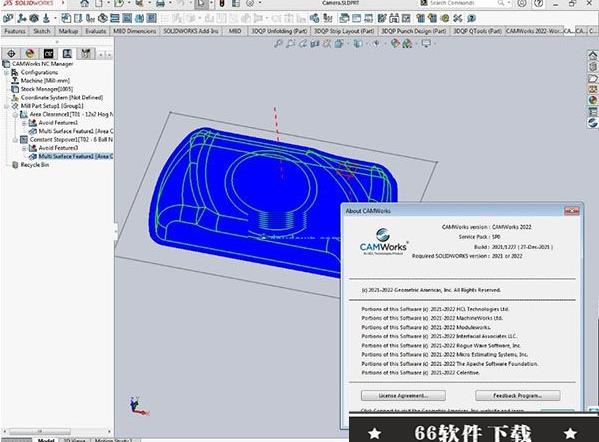Open the 3DQP Strip Layout (Part) tab
Viewport: 599px width, 442px height.
point(344,31)
